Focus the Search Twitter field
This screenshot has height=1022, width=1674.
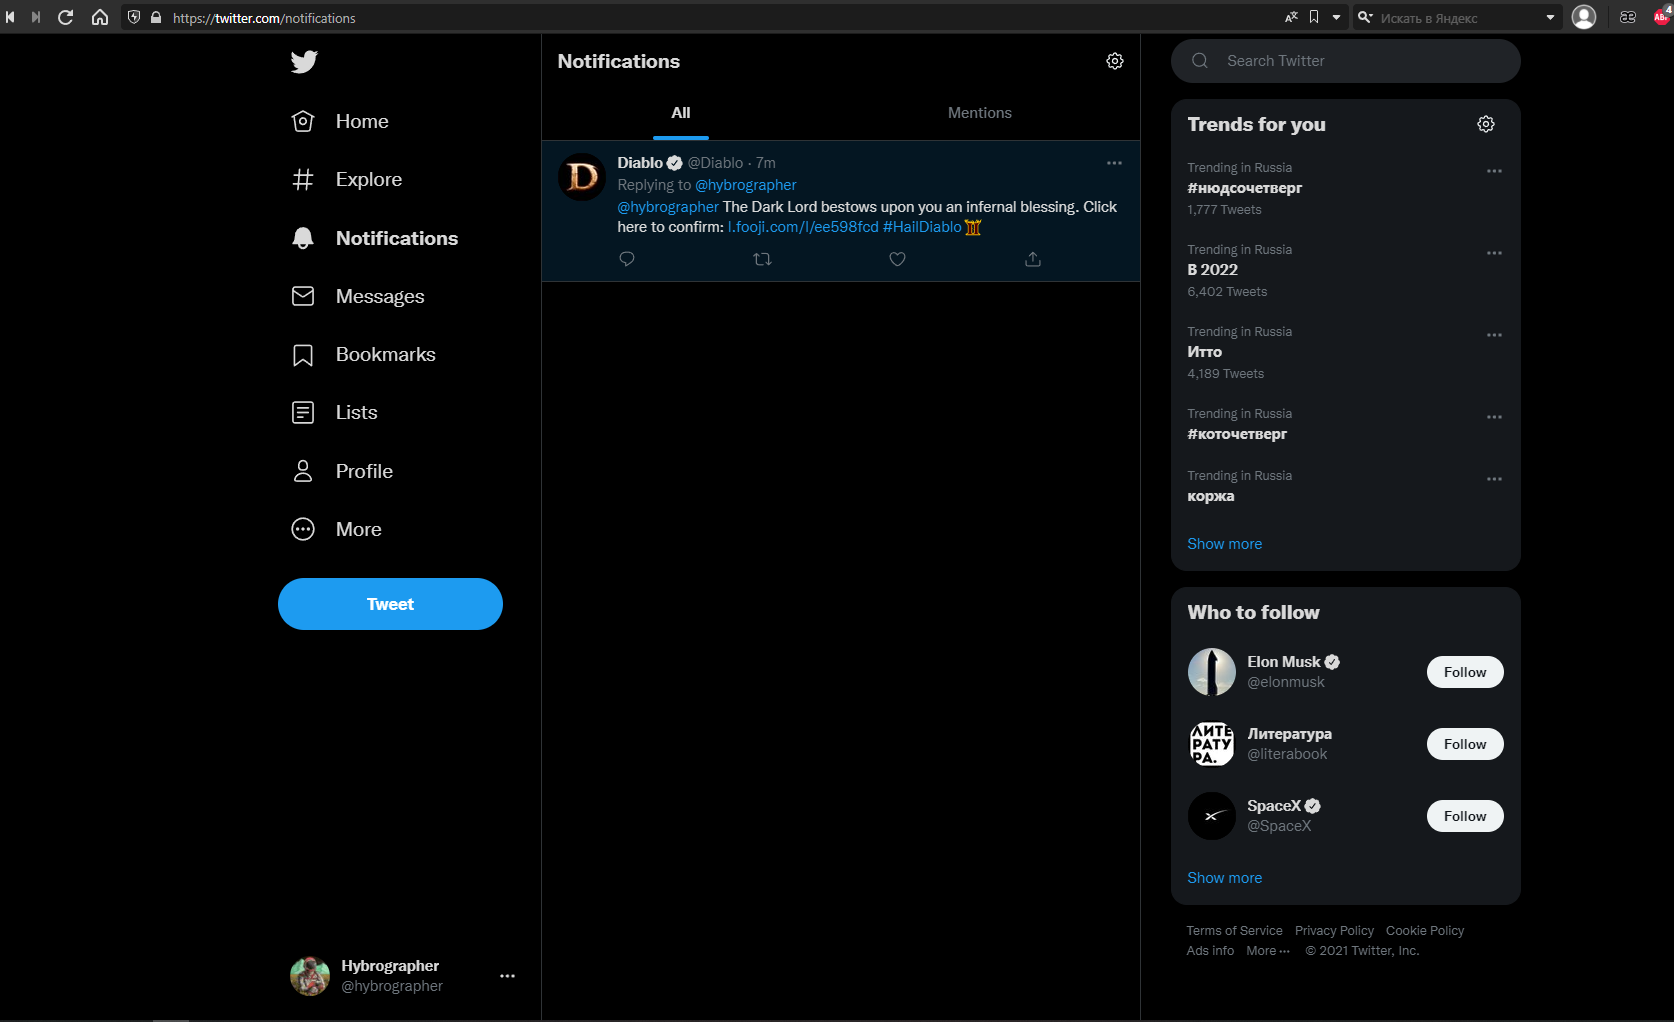click(x=1346, y=61)
